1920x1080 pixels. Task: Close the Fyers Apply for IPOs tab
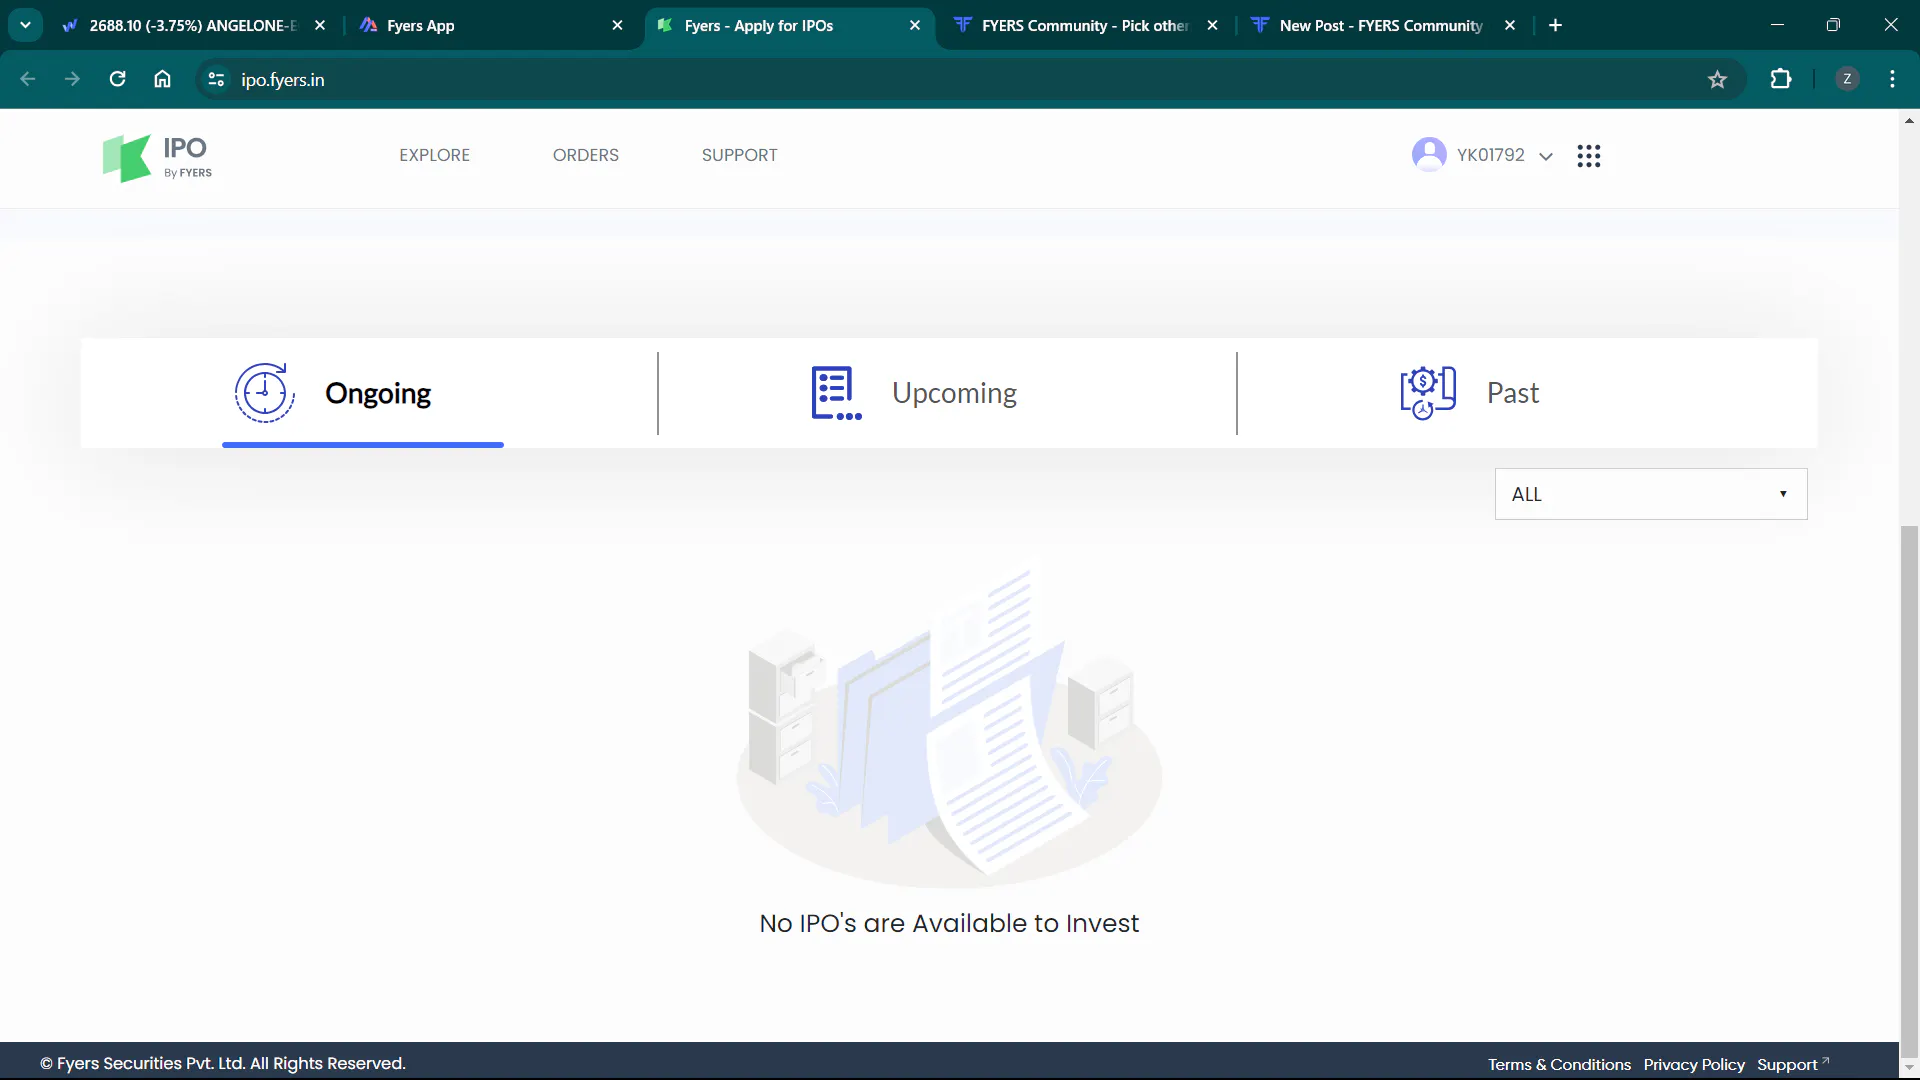pos(914,25)
